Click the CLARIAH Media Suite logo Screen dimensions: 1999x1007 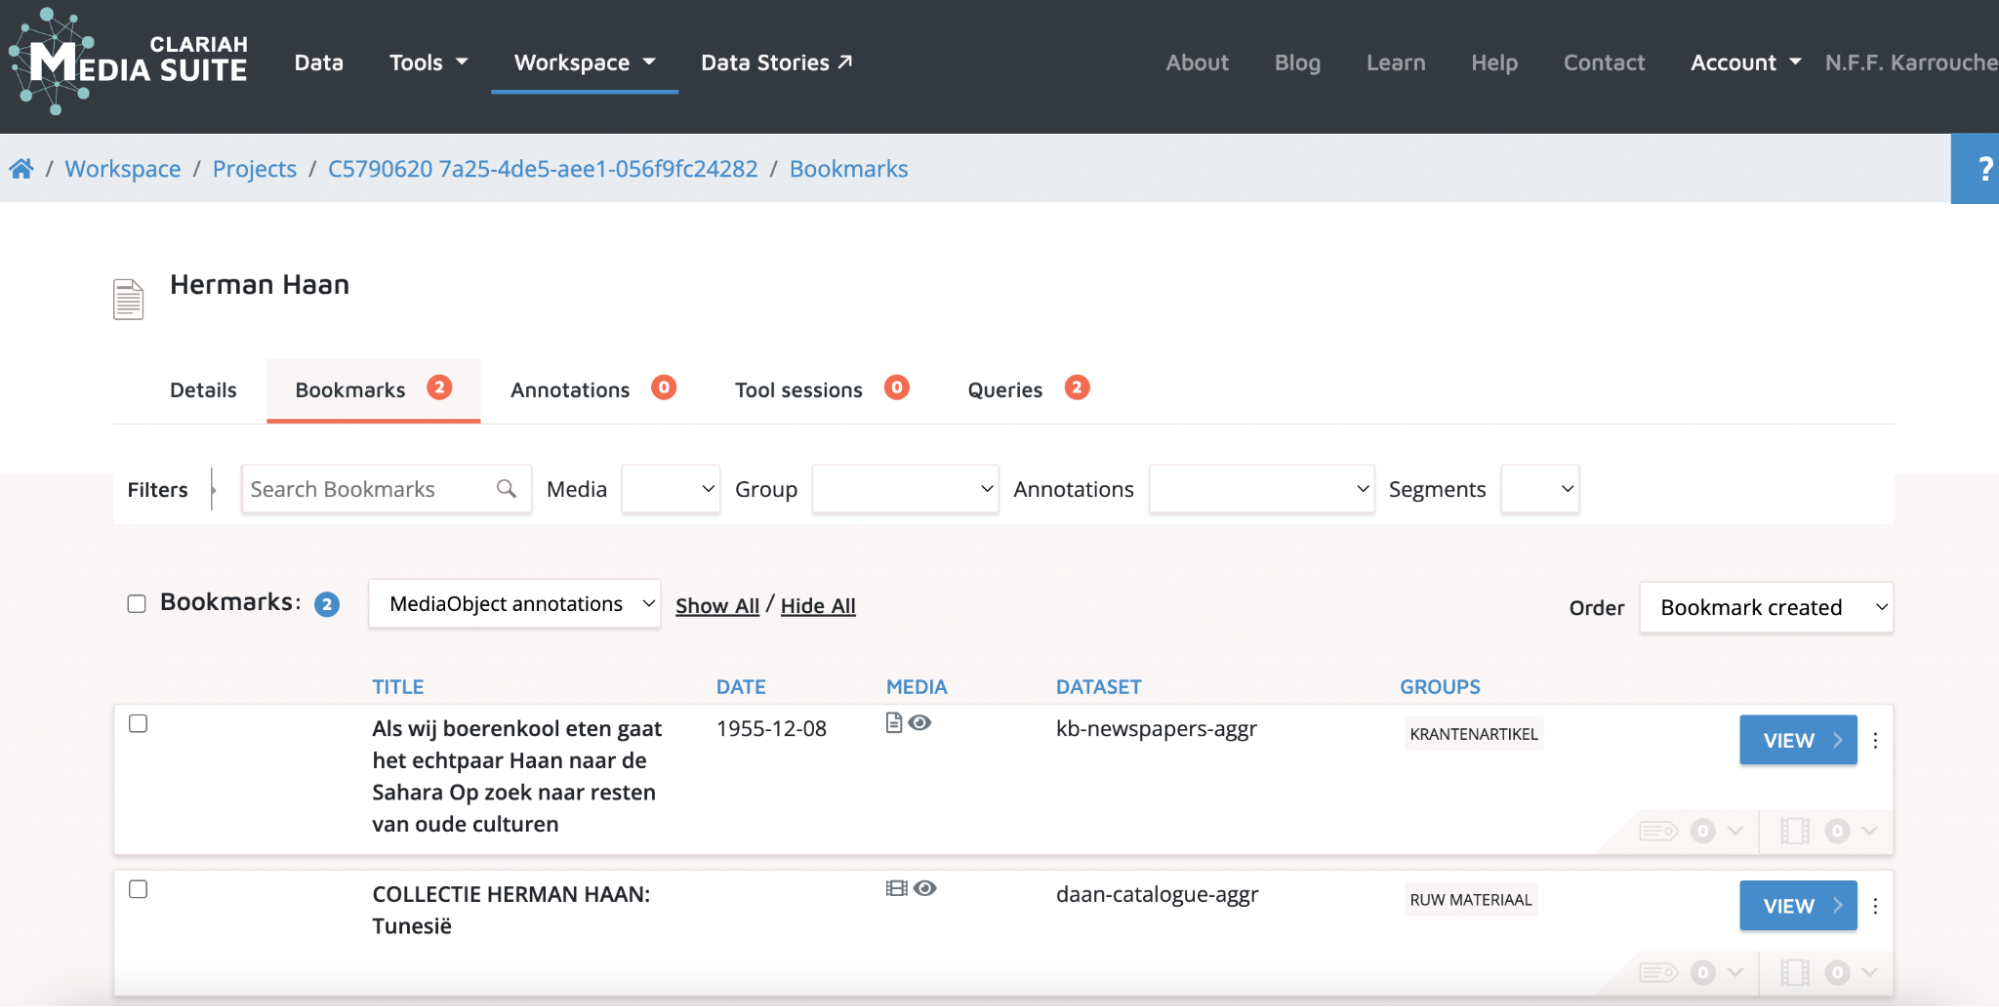click(x=128, y=60)
